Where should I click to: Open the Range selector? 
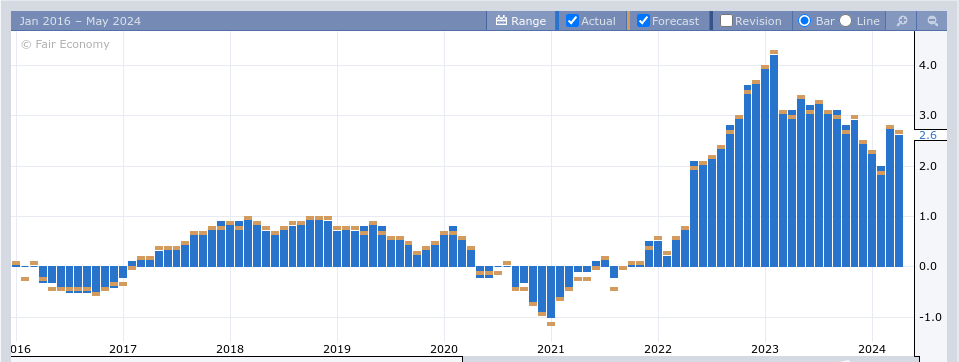(520, 21)
